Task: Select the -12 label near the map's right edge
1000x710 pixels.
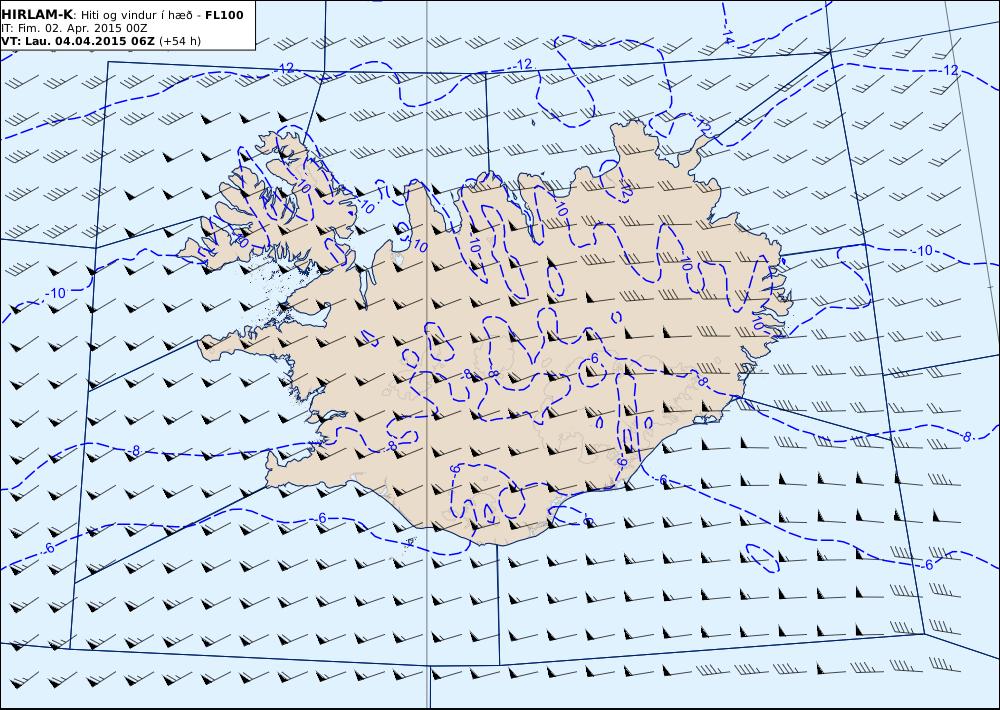Action: click(948, 70)
